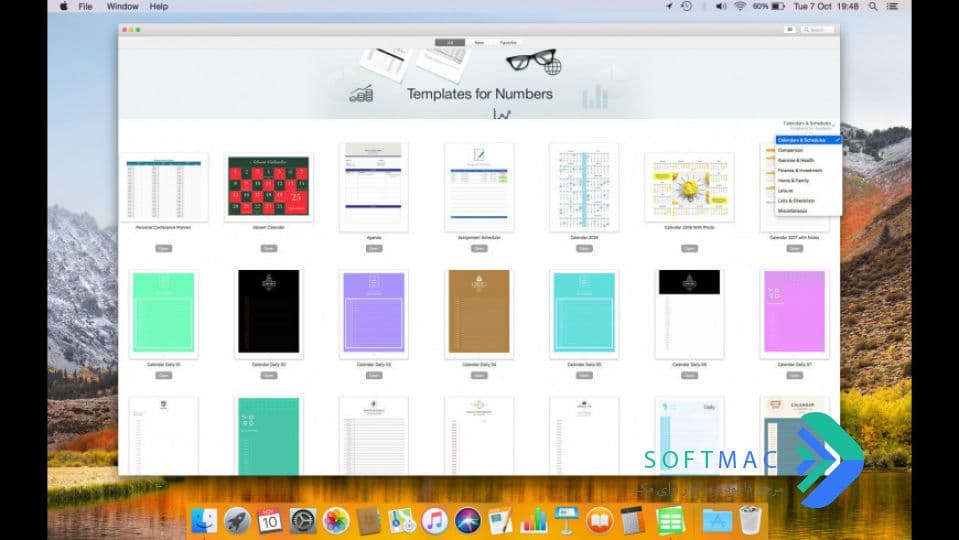Open the File menu
The height and width of the screenshot is (540, 959).
point(86,6)
